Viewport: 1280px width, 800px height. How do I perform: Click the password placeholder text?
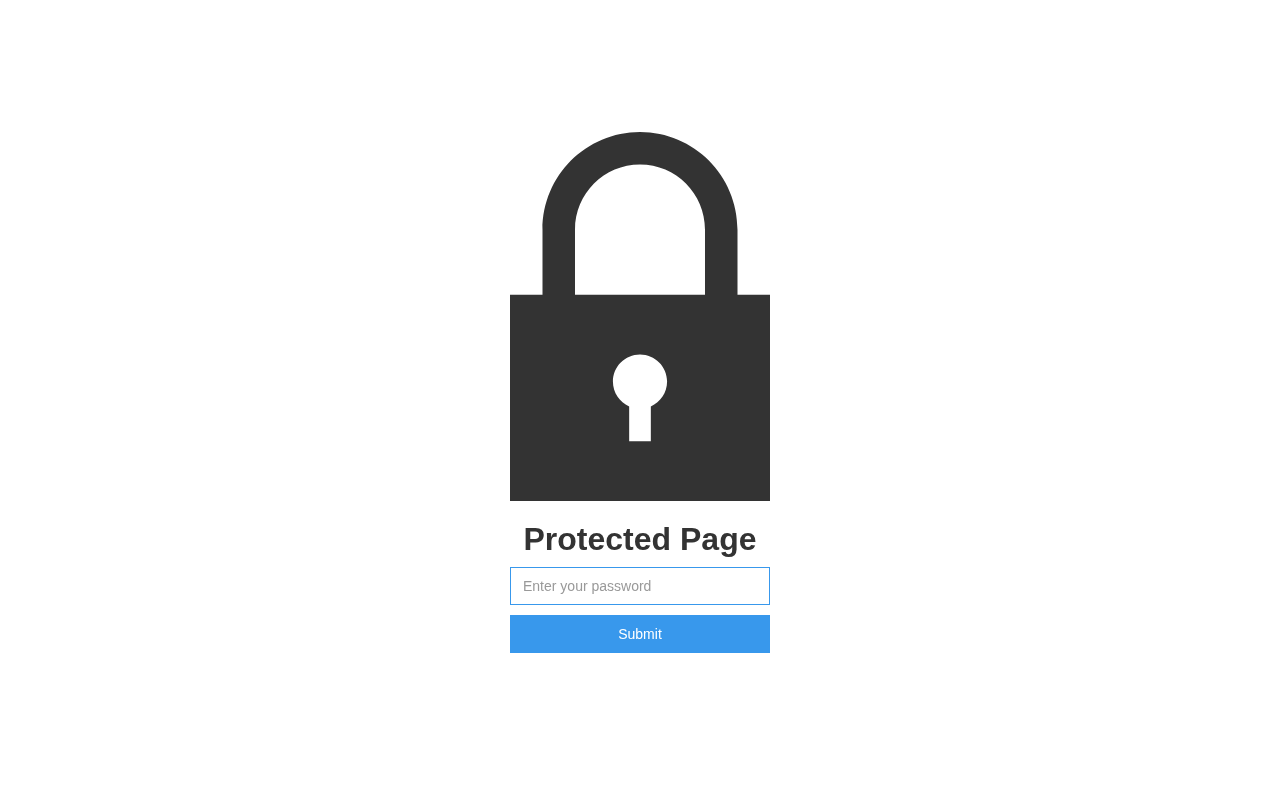(x=587, y=586)
